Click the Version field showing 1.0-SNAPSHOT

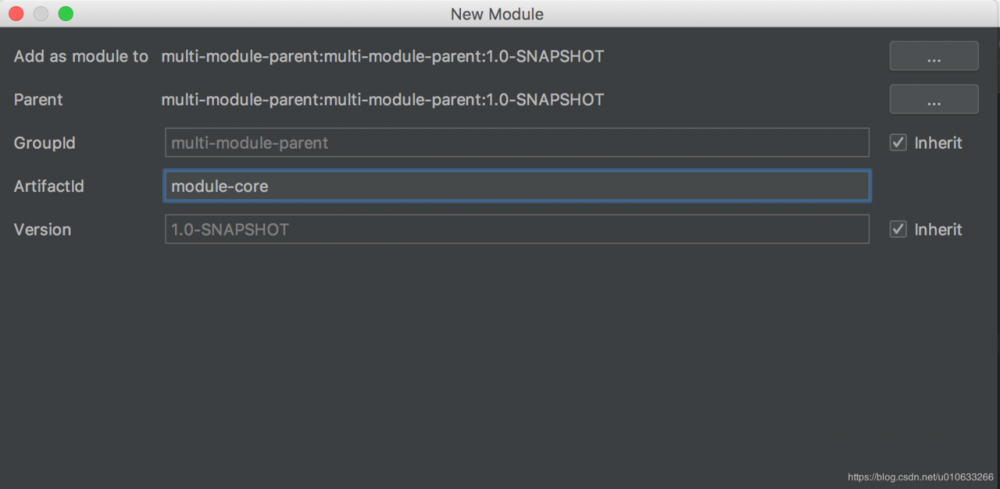pos(516,230)
